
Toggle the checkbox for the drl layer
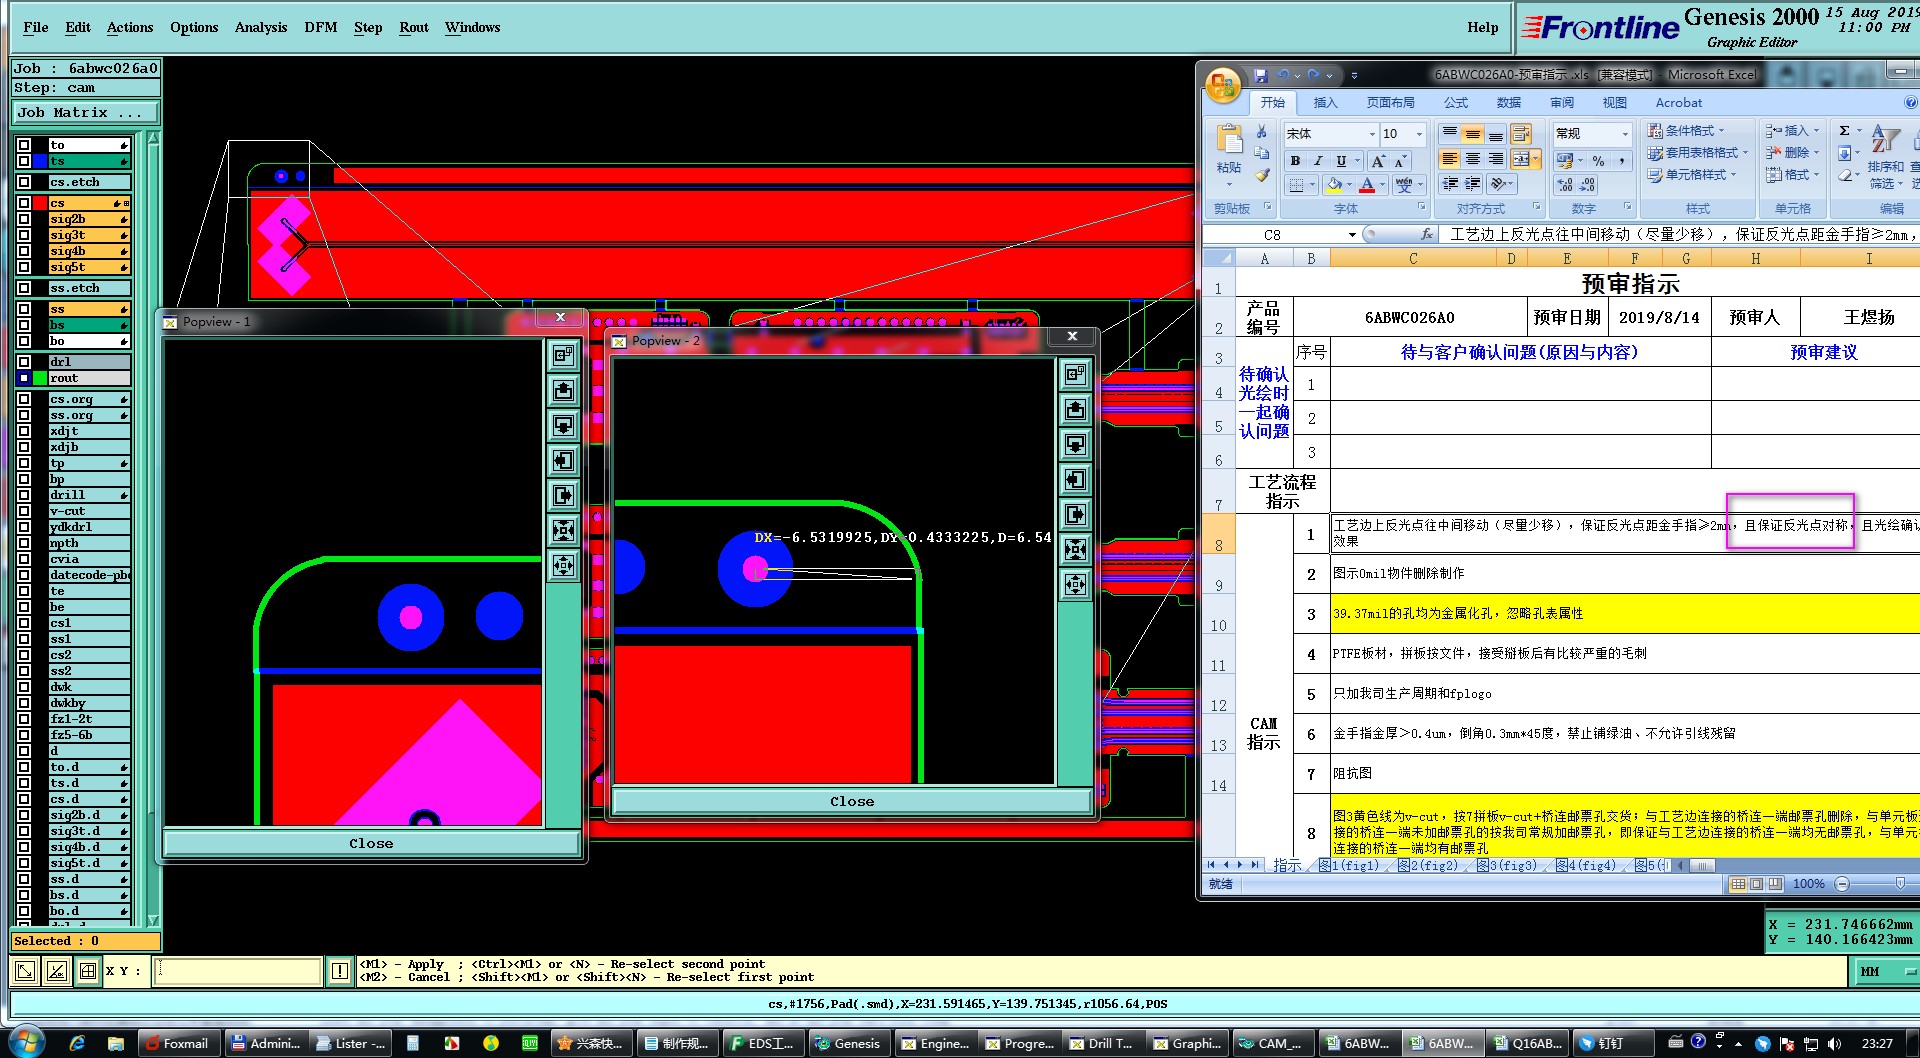tap(24, 362)
